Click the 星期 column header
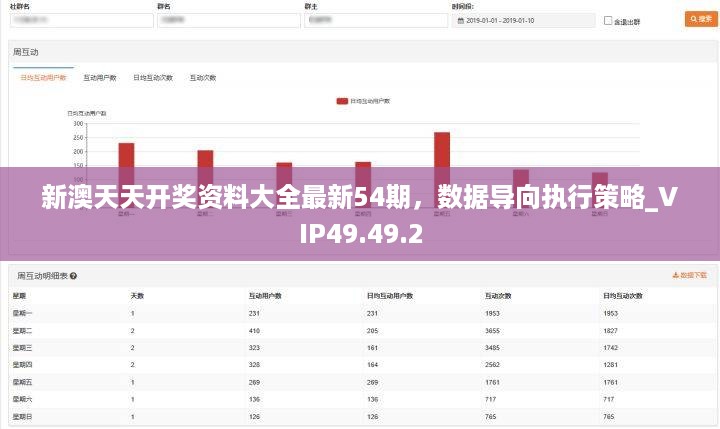Screen dimensions: 720x429 click(19, 296)
